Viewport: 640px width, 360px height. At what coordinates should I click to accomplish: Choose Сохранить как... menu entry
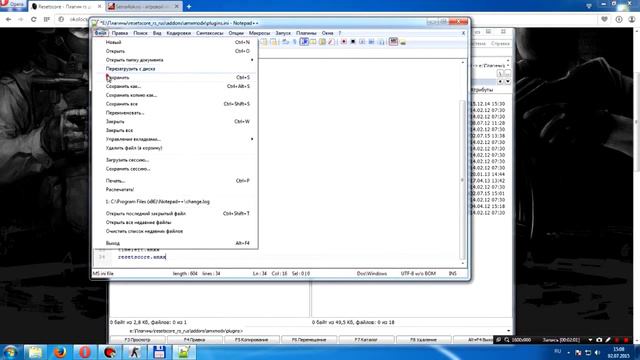pos(176,86)
